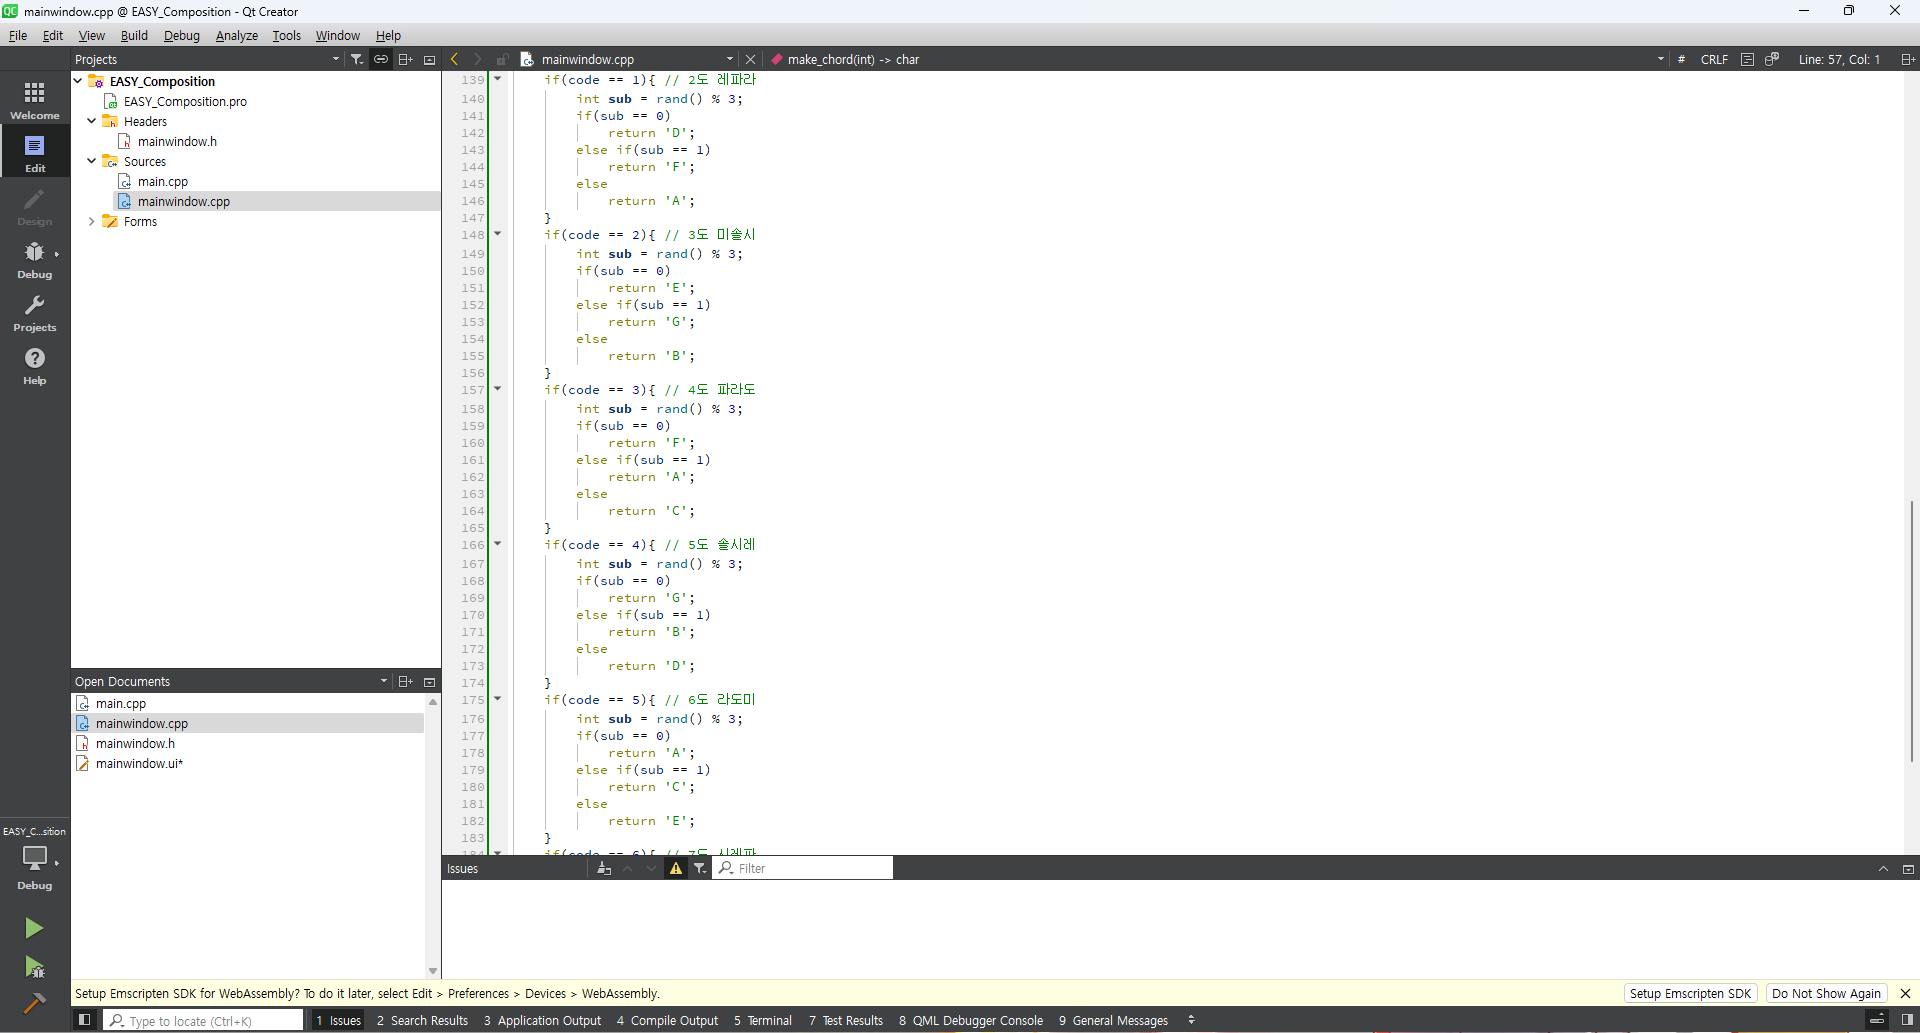
Task: Open Debug mode in sidebar
Action: tap(35, 259)
